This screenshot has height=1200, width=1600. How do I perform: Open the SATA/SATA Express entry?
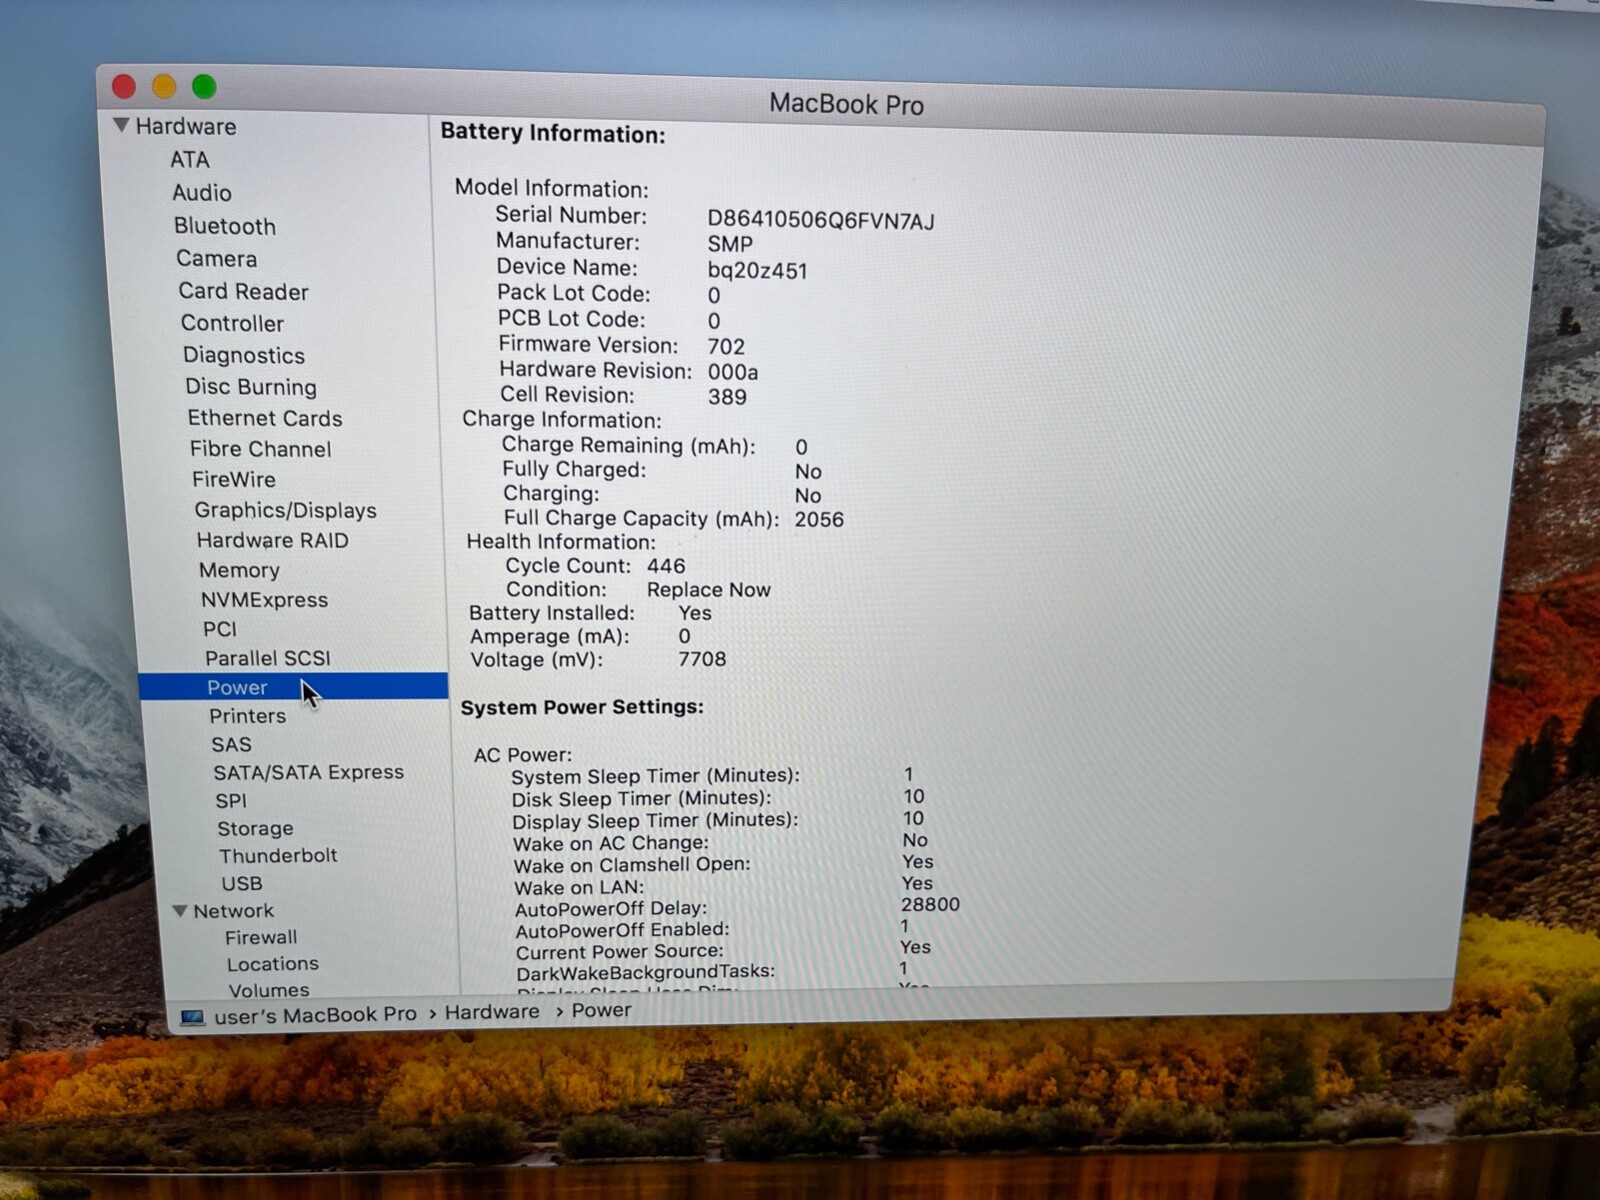coord(309,772)
